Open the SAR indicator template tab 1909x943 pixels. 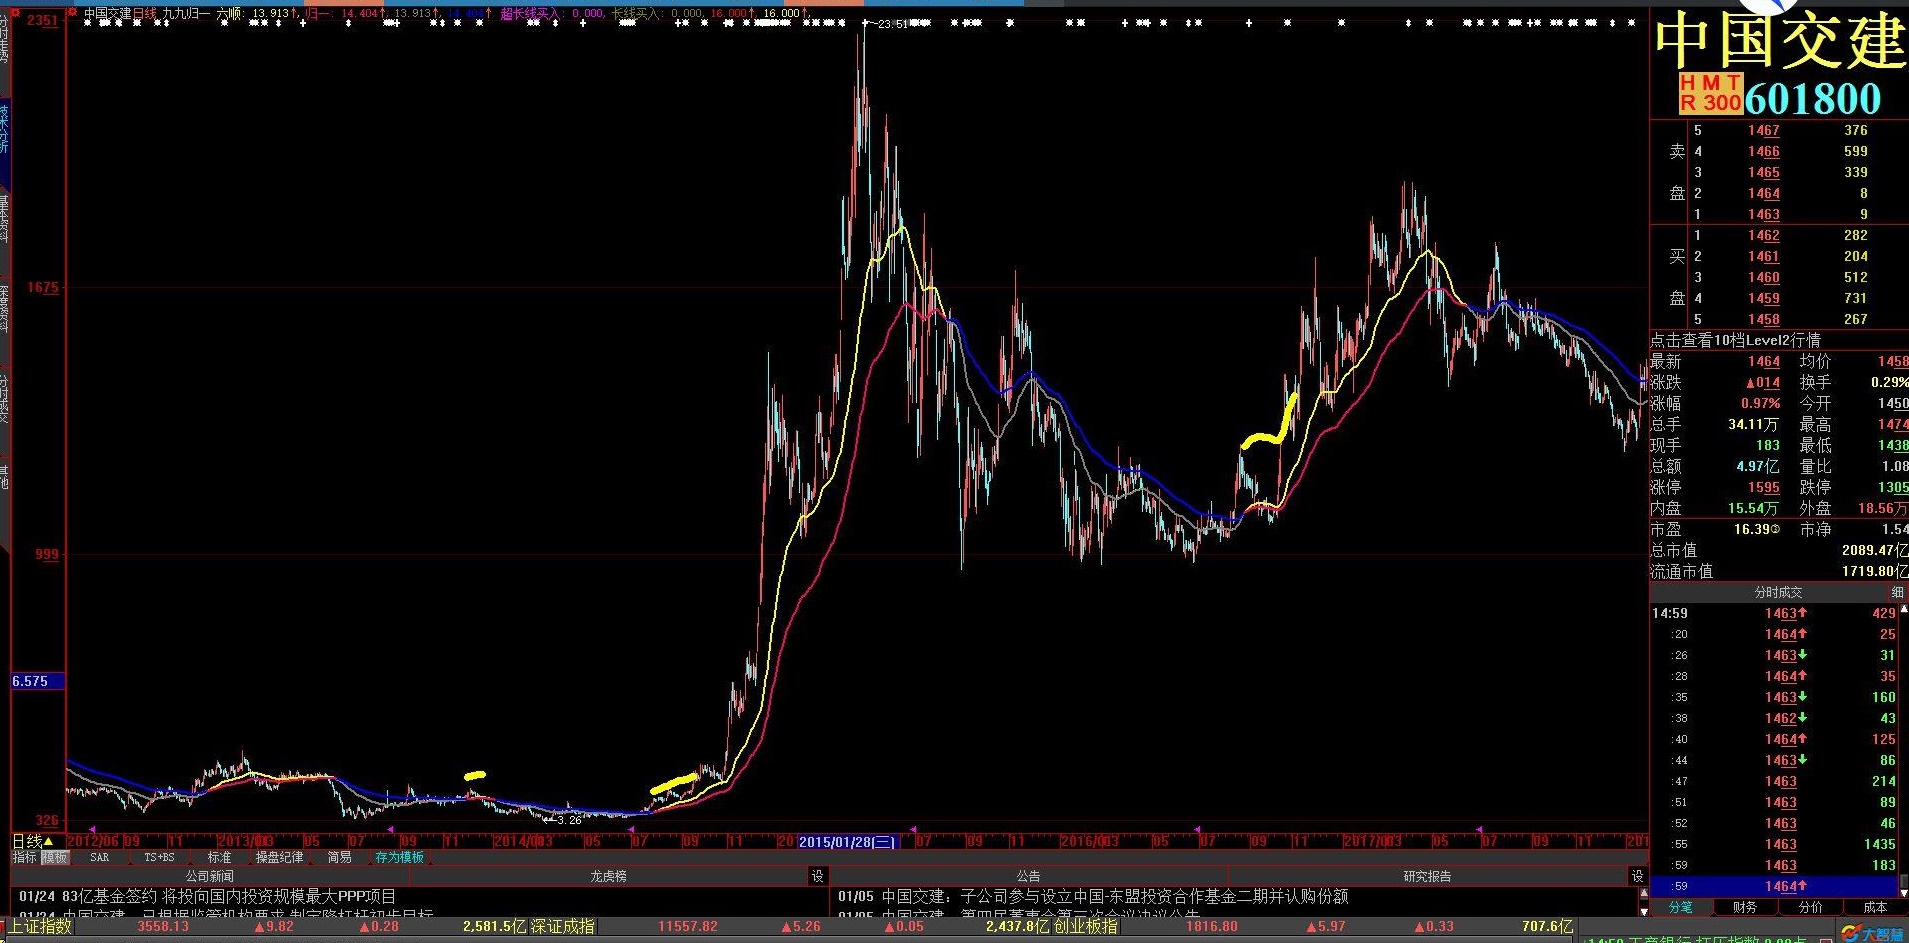coord(99,857)
